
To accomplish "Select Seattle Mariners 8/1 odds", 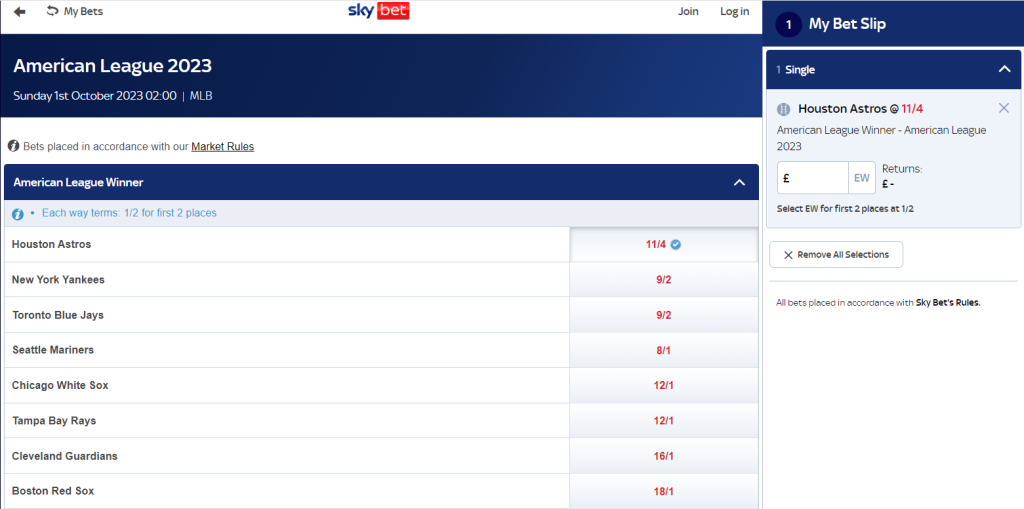I will coord(664,350).
